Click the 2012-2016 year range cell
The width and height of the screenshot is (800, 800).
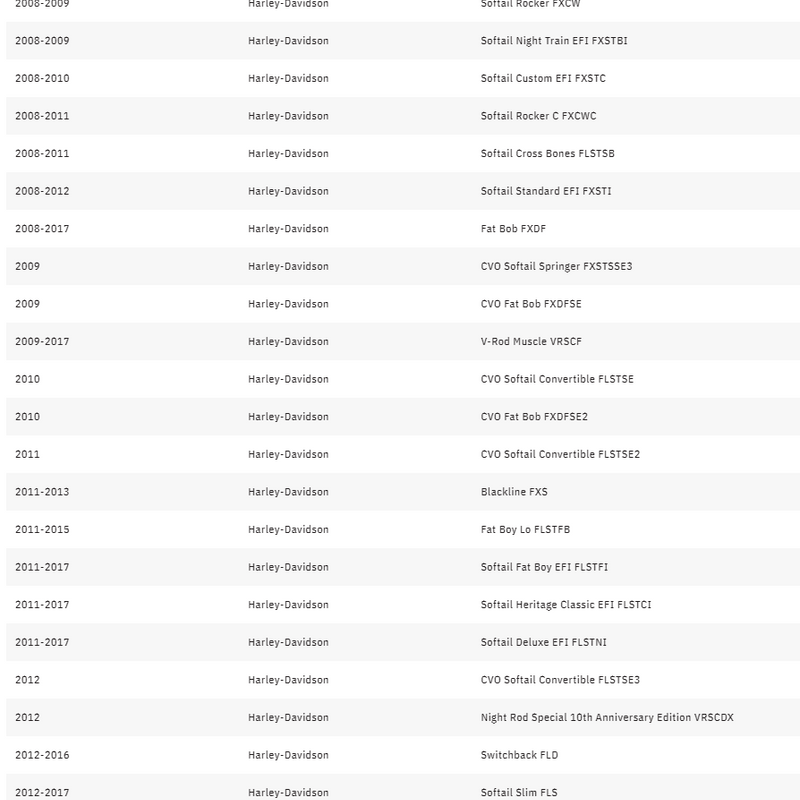pyautogui.click(x=42, y=755)
